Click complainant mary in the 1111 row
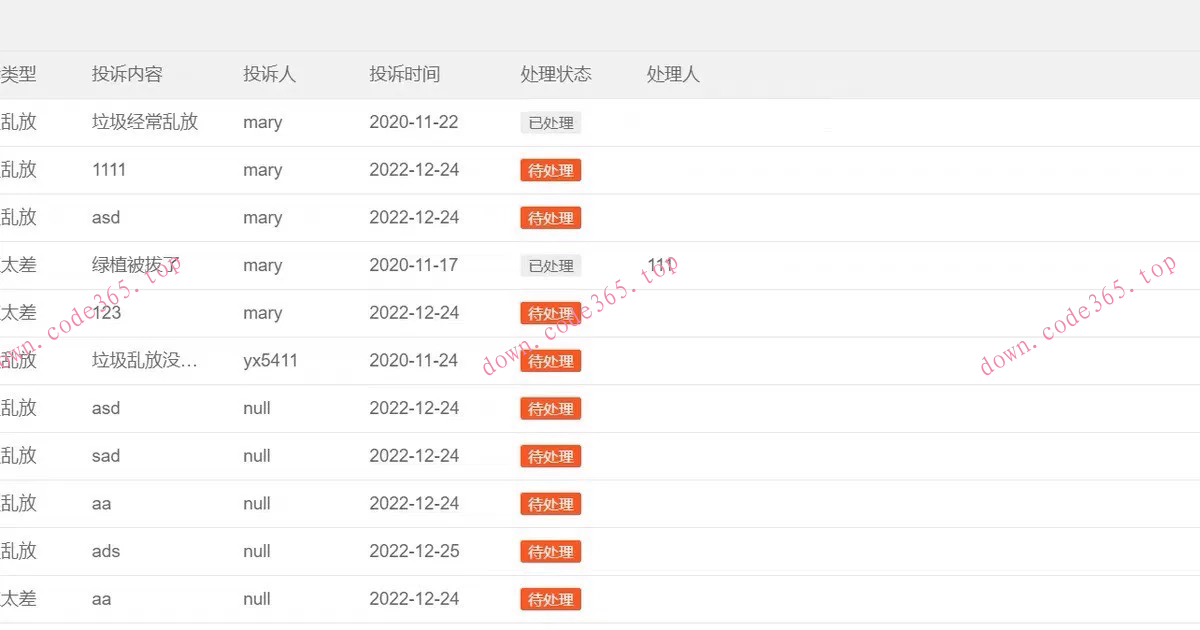 263,171
